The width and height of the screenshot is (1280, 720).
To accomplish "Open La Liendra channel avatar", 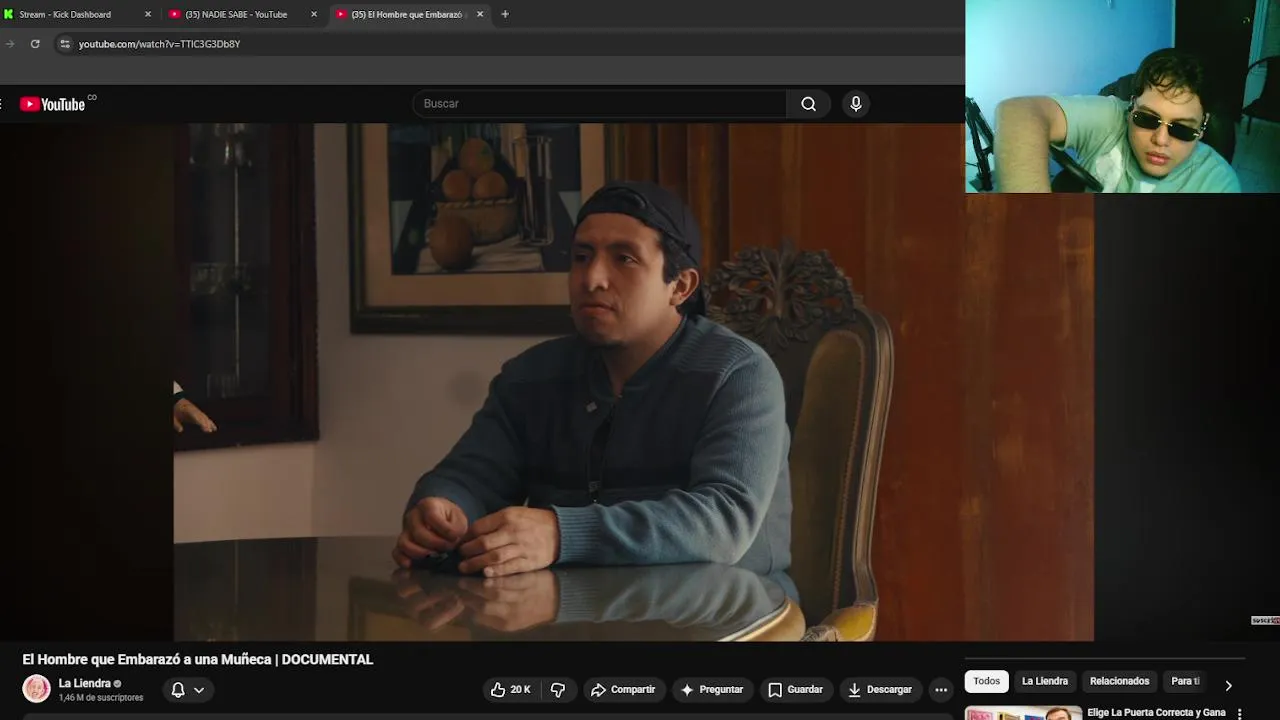I will click(x=37, y=689).
